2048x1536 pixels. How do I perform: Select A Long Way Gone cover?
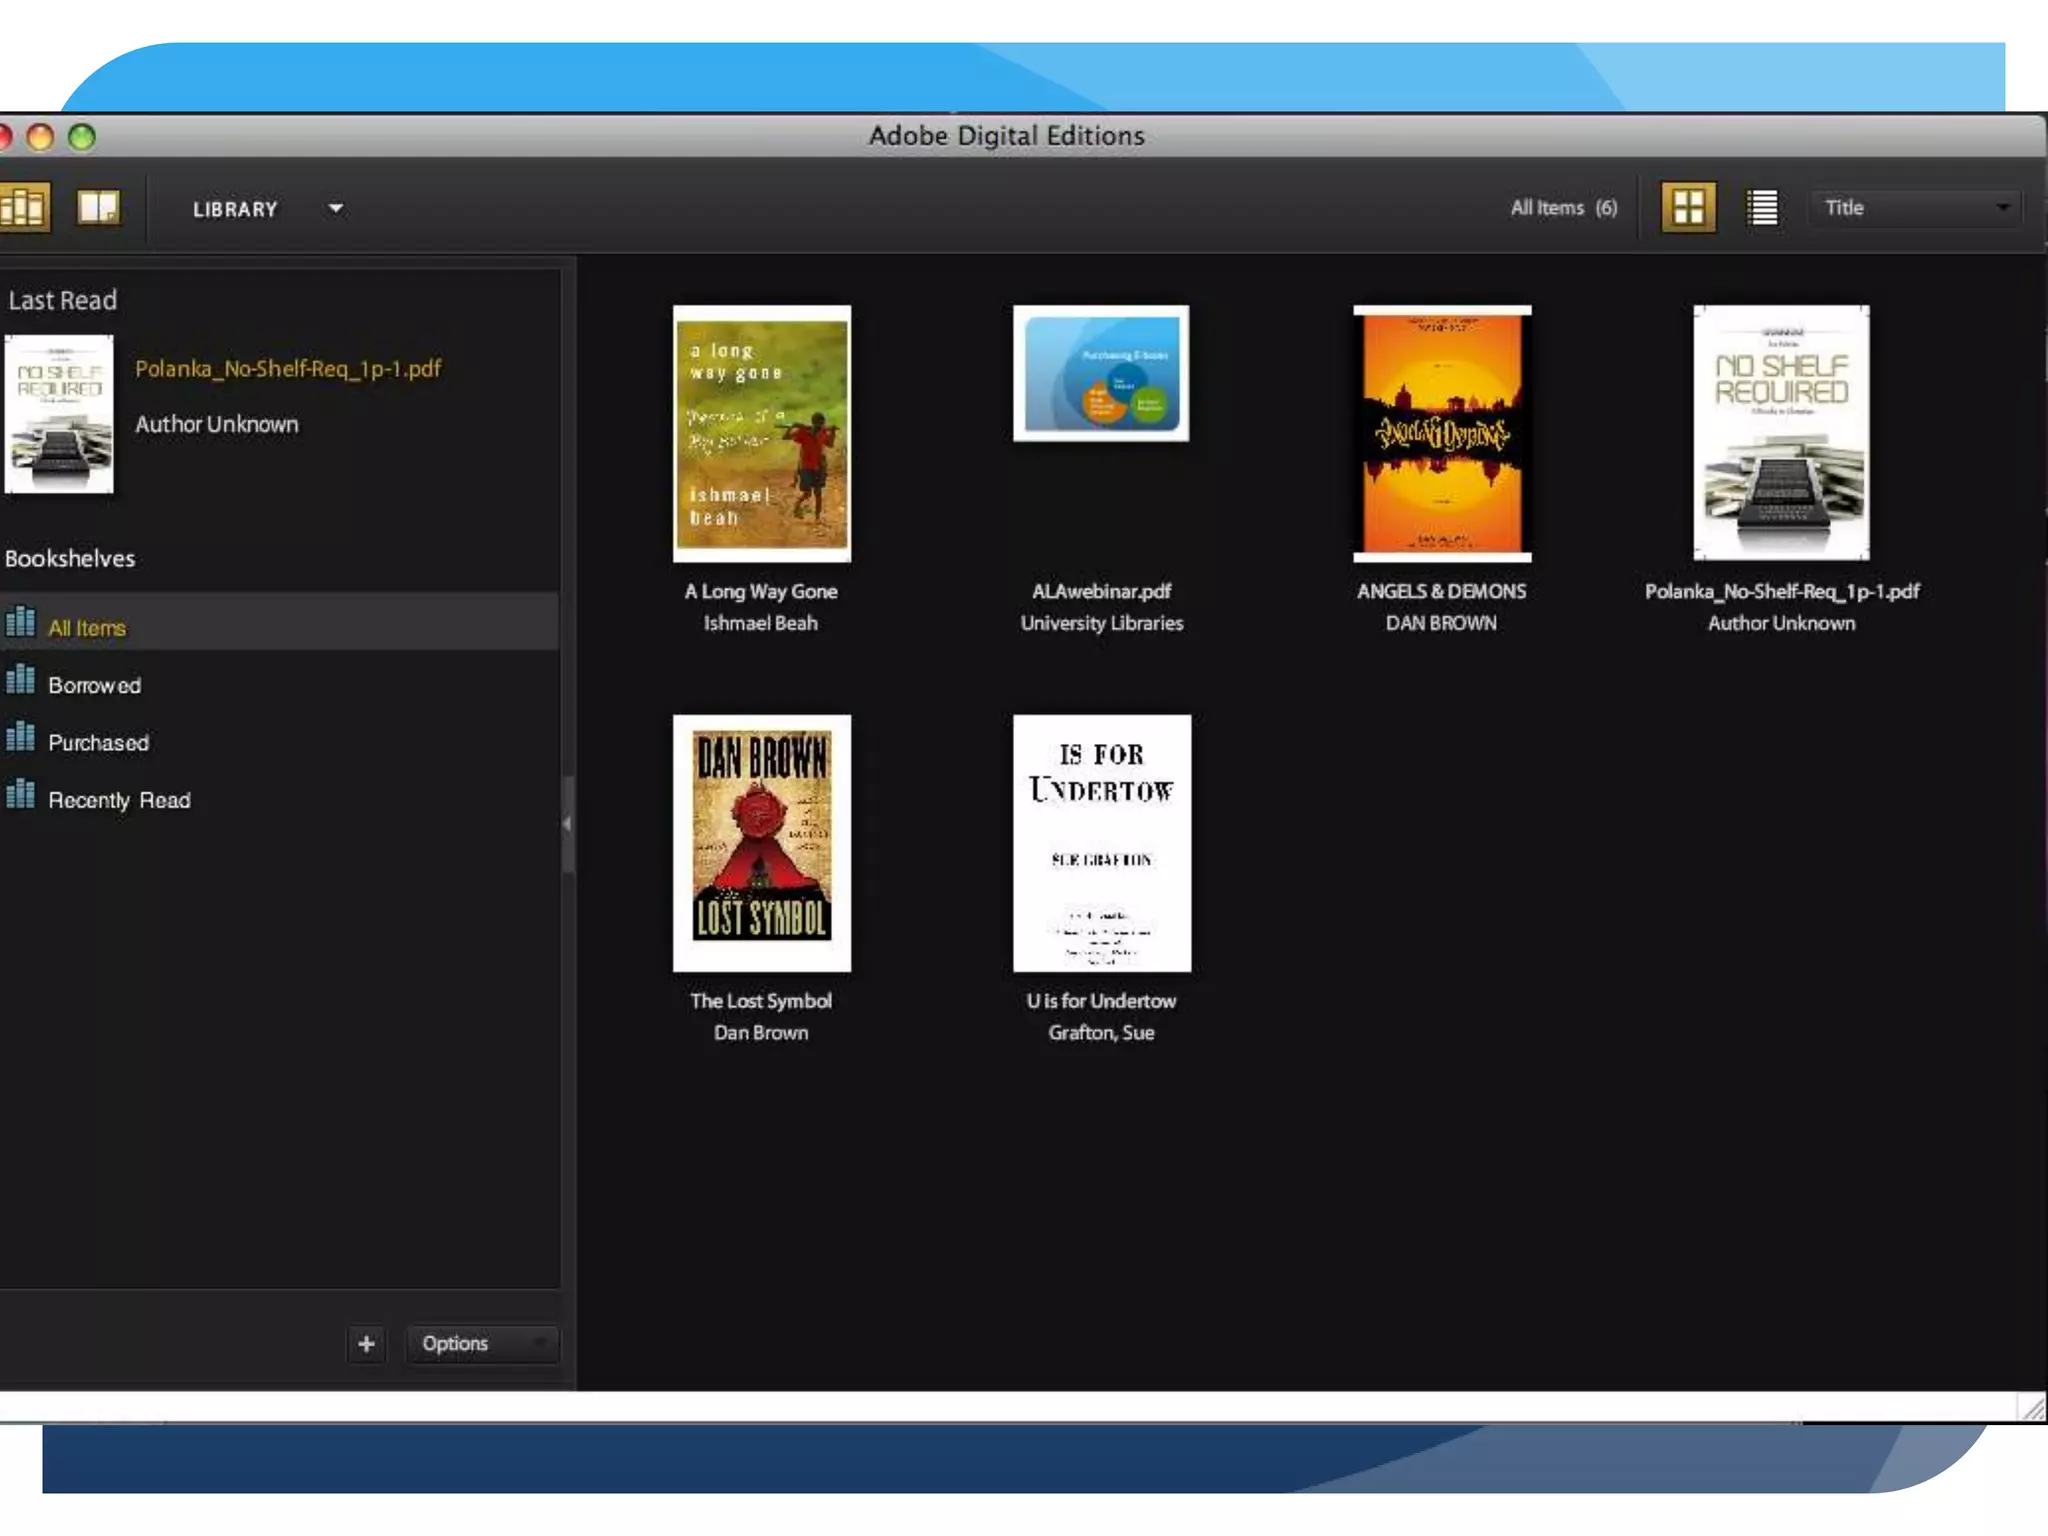click(761, 433)
